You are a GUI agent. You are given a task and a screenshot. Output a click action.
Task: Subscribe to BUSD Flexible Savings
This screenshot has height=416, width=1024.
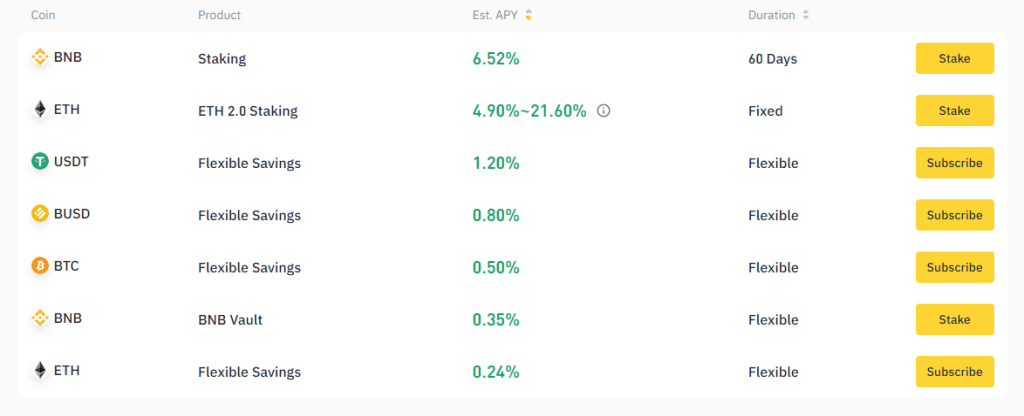tap(954, 215)
